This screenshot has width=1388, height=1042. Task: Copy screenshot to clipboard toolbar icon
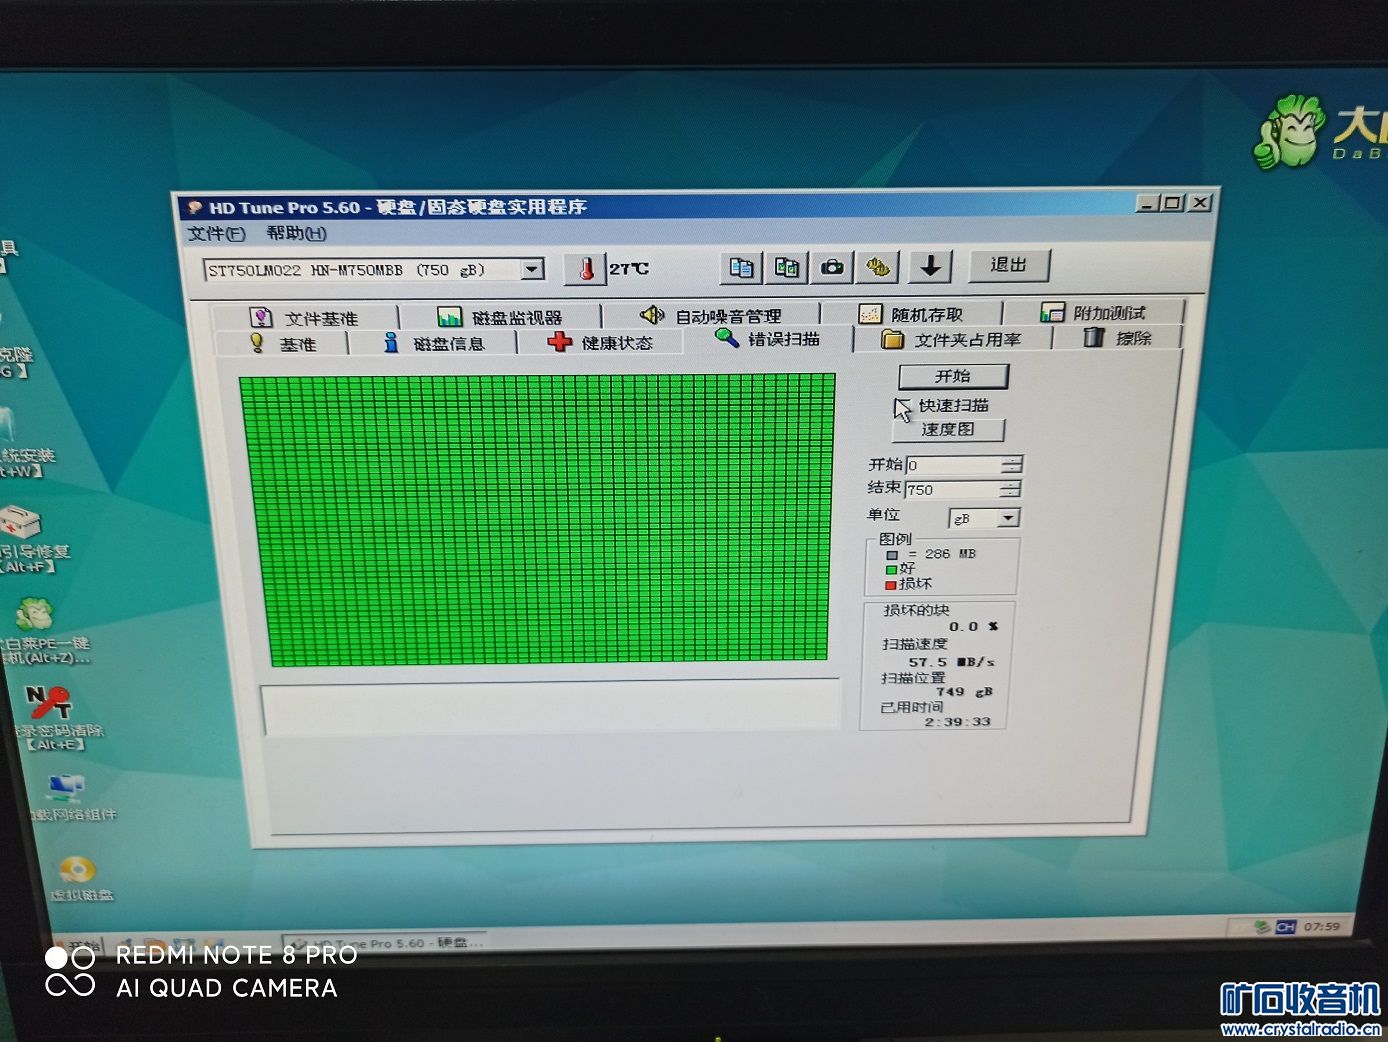[787, 267]
